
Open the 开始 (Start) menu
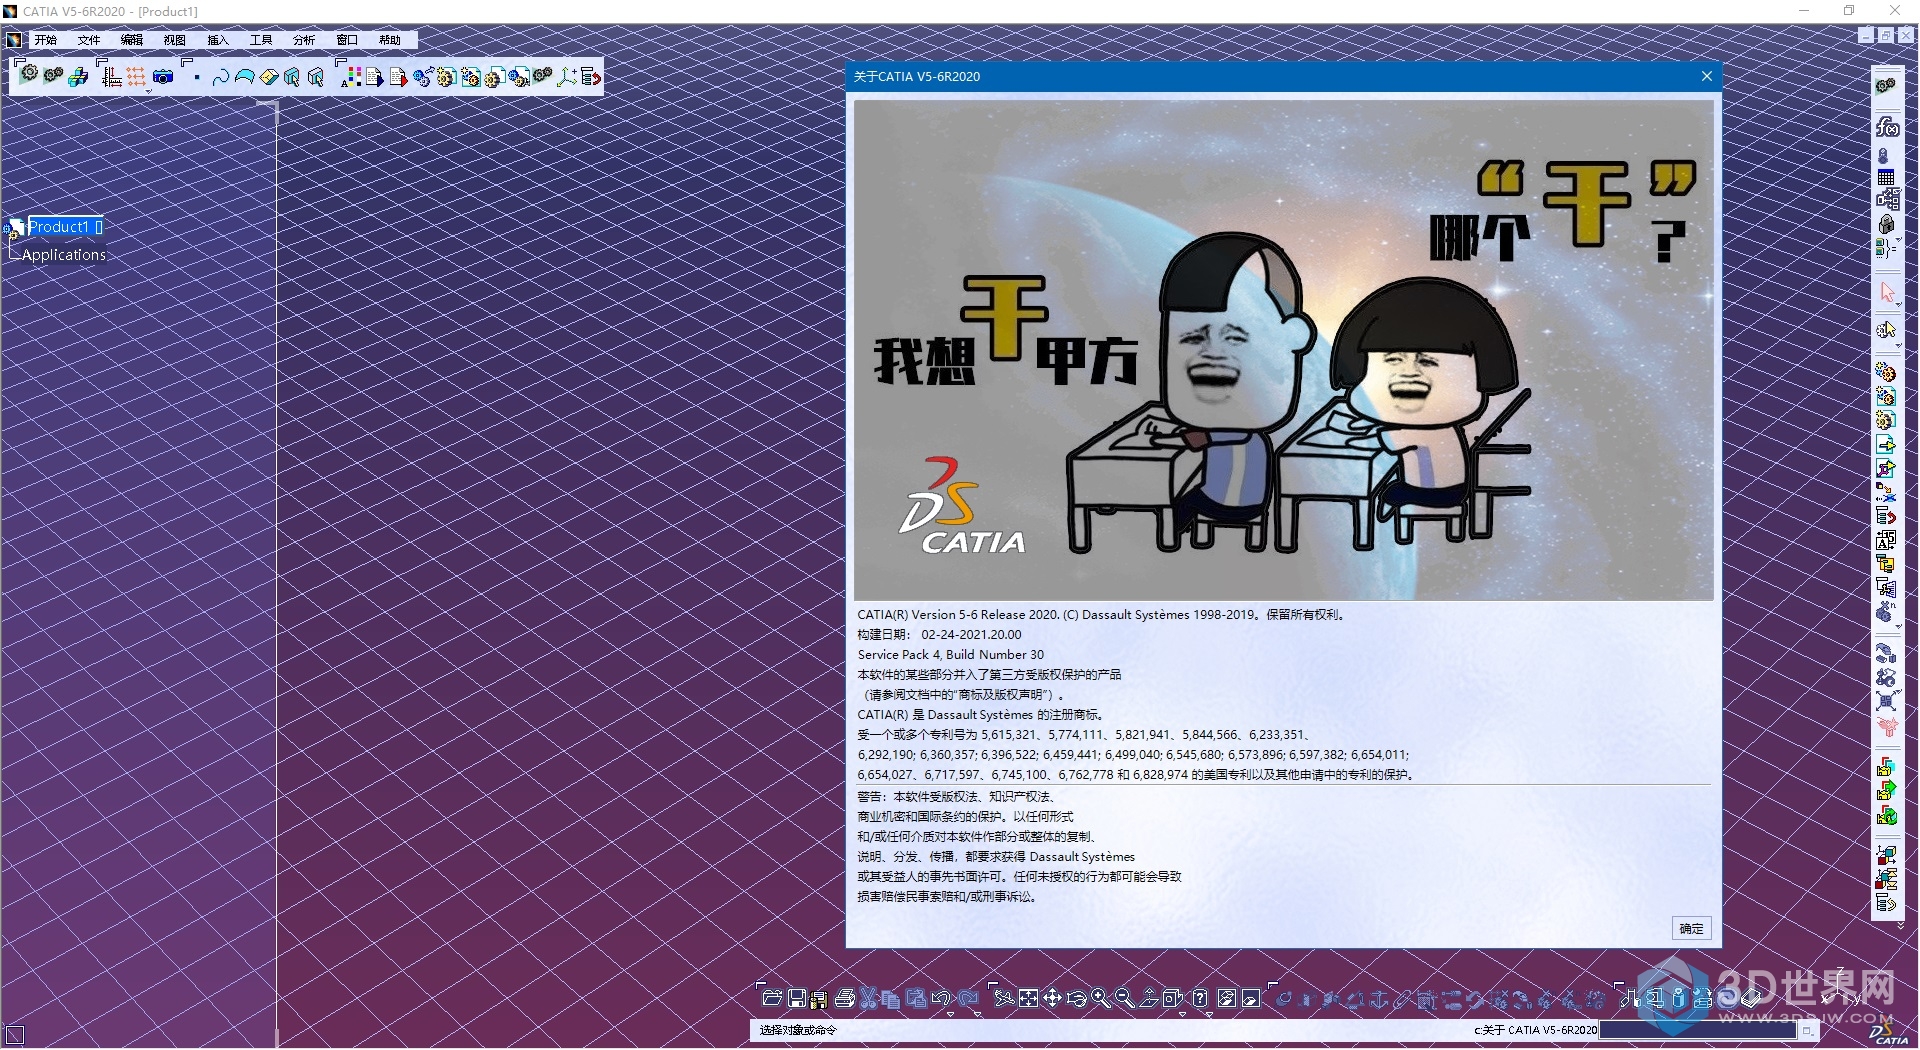tap(45, 40)
